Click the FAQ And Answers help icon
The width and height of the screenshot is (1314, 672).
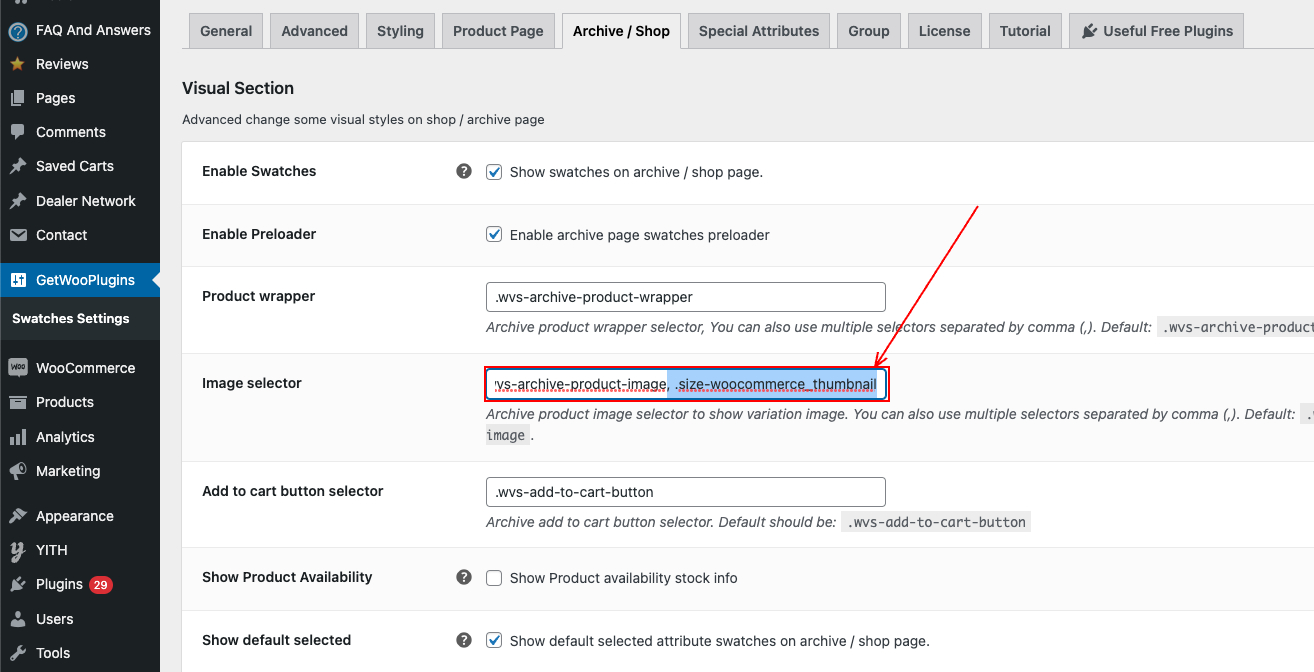[17, 30]
